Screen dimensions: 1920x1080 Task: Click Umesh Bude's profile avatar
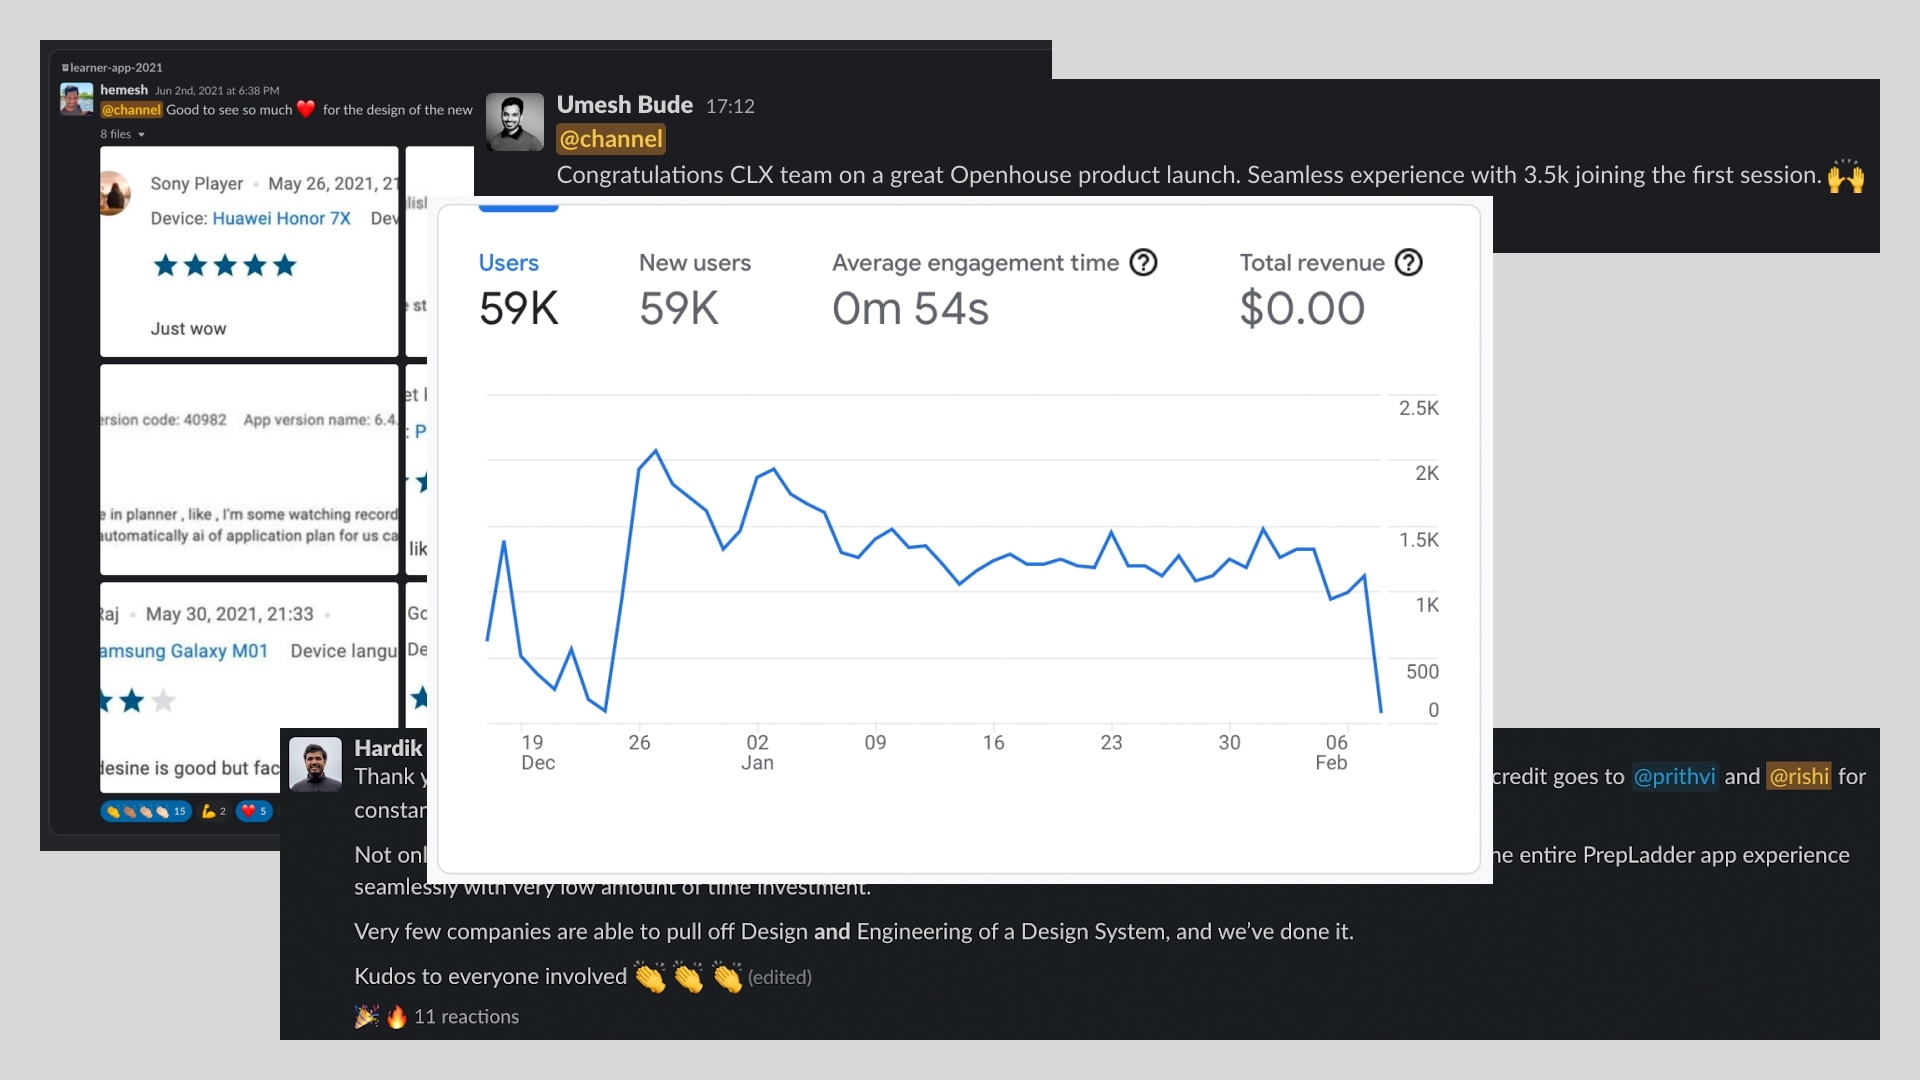[514, 122]
